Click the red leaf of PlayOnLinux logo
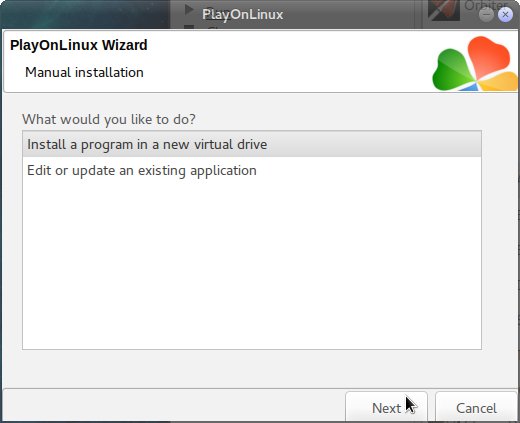Image resolution: width=520 pixels, height=423 pixels. [x=488, y=56]
